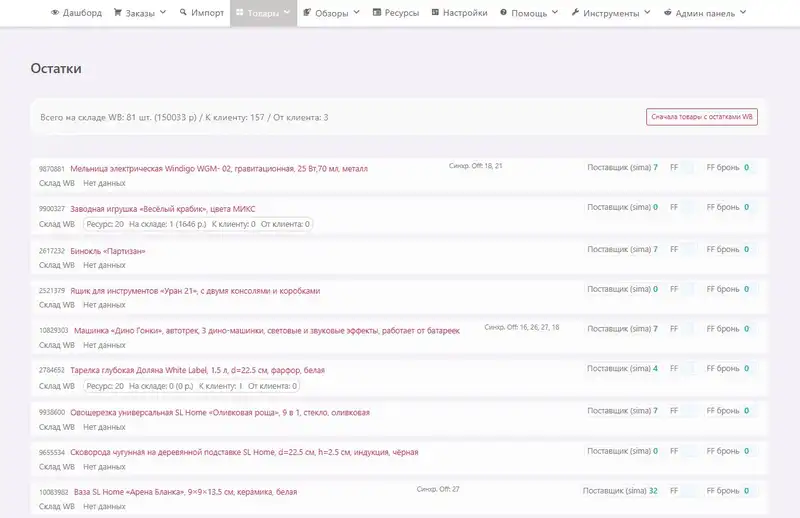Click the text Синхр. Off: 16, 26, 27, 18
Viewport: 800px width, 518px height.
coord(522,327)
